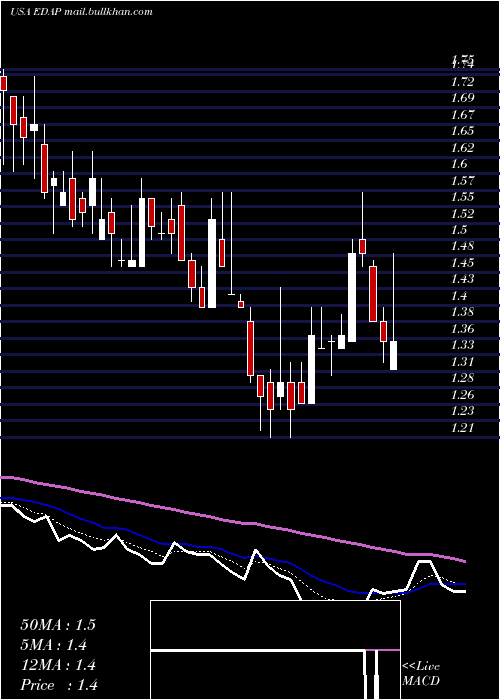Click the 1.33 price axis label
500x700 pixels.
tap(462, 345)
